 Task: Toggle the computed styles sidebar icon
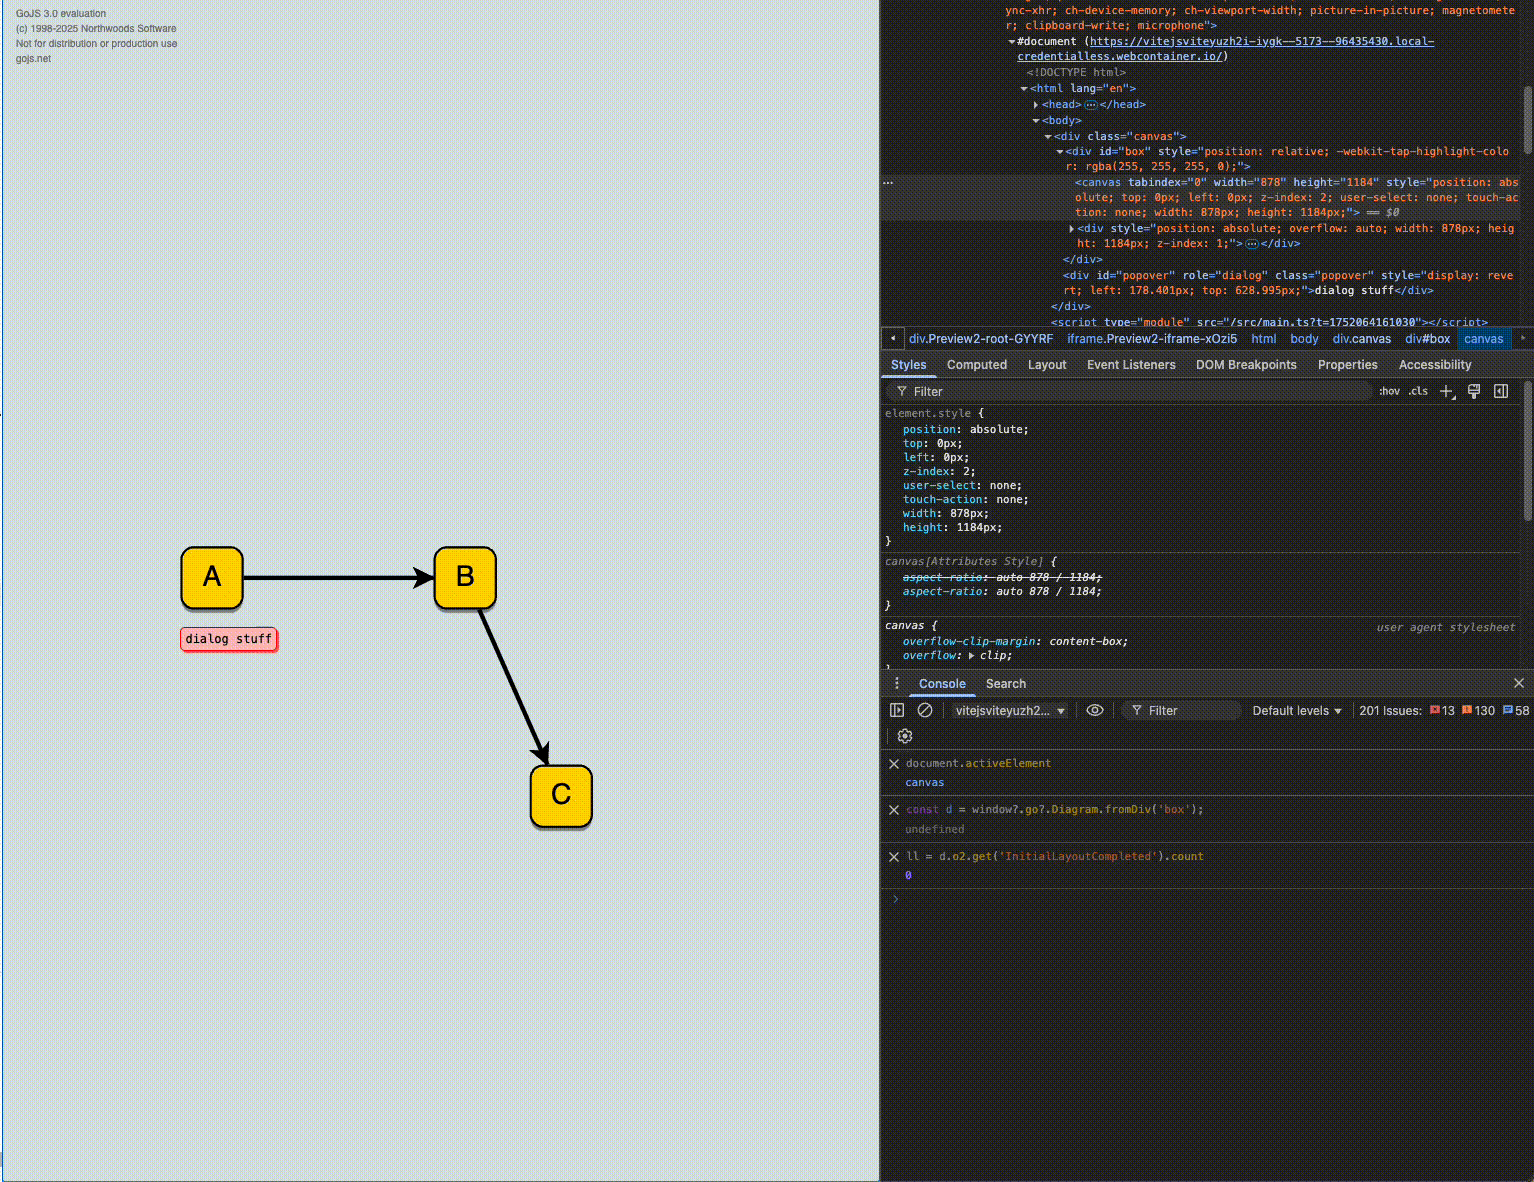[1501, 392]
